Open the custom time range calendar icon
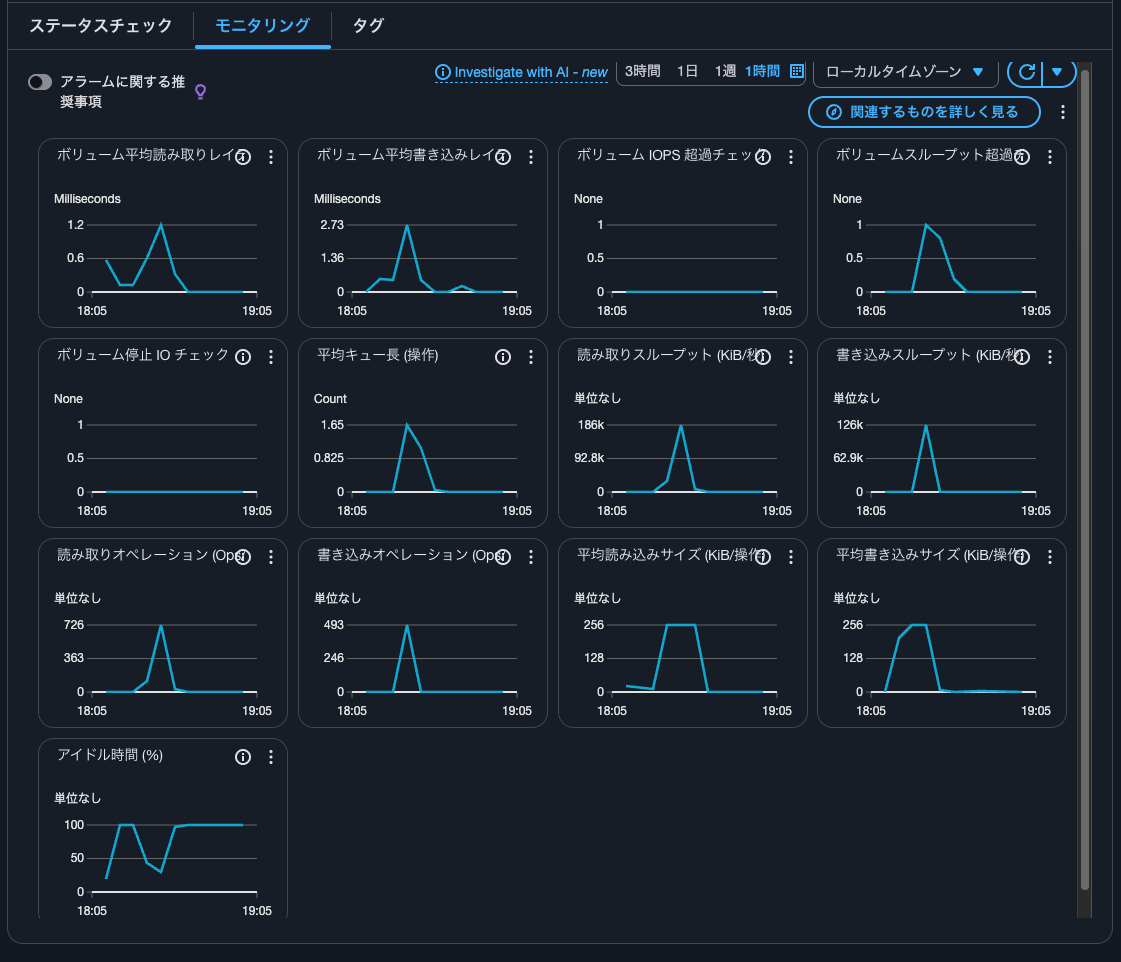 point(797,71)
